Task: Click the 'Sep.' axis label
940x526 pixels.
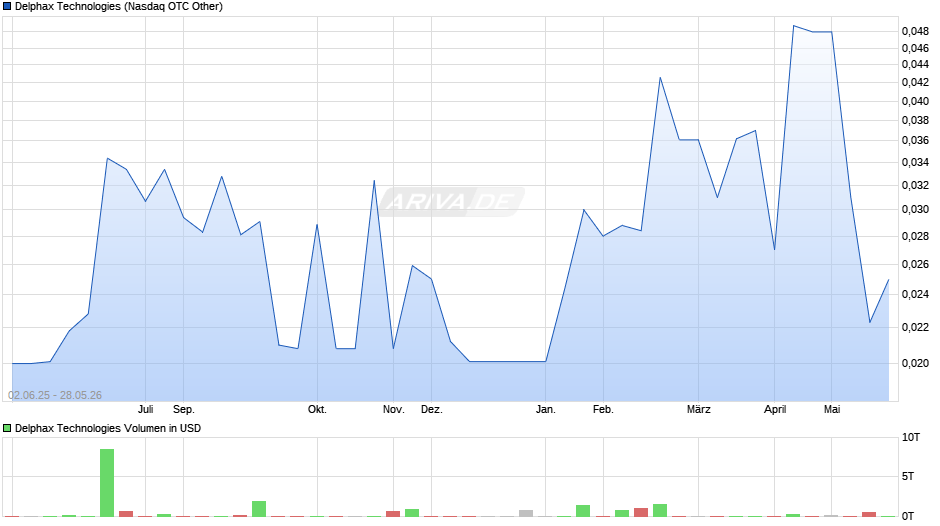Action: tap(183, 409)
